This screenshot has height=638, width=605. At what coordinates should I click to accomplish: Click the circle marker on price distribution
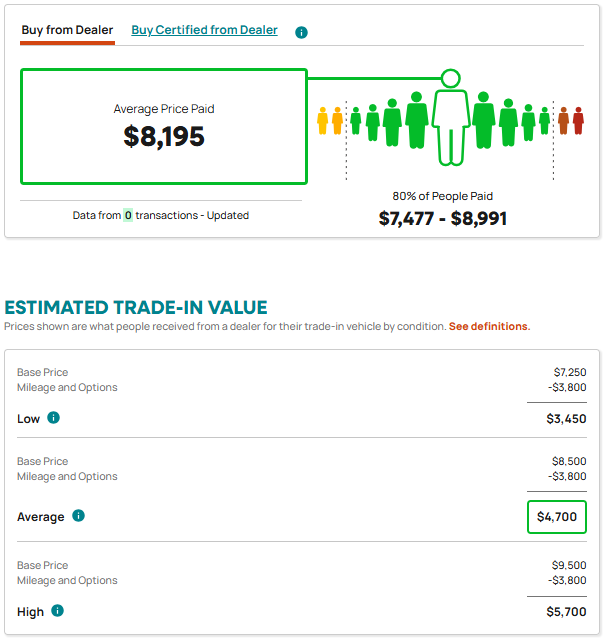click(x=450, y=78)
